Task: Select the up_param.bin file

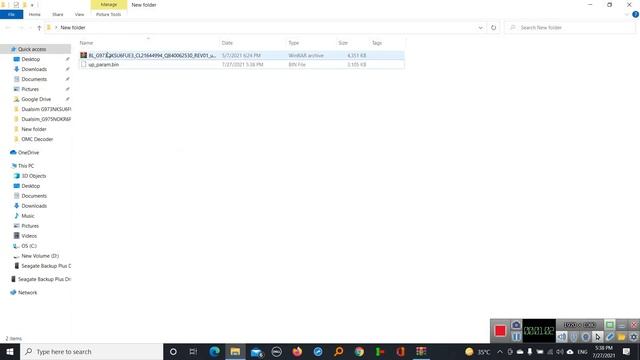Action: [x=242, y=64]
